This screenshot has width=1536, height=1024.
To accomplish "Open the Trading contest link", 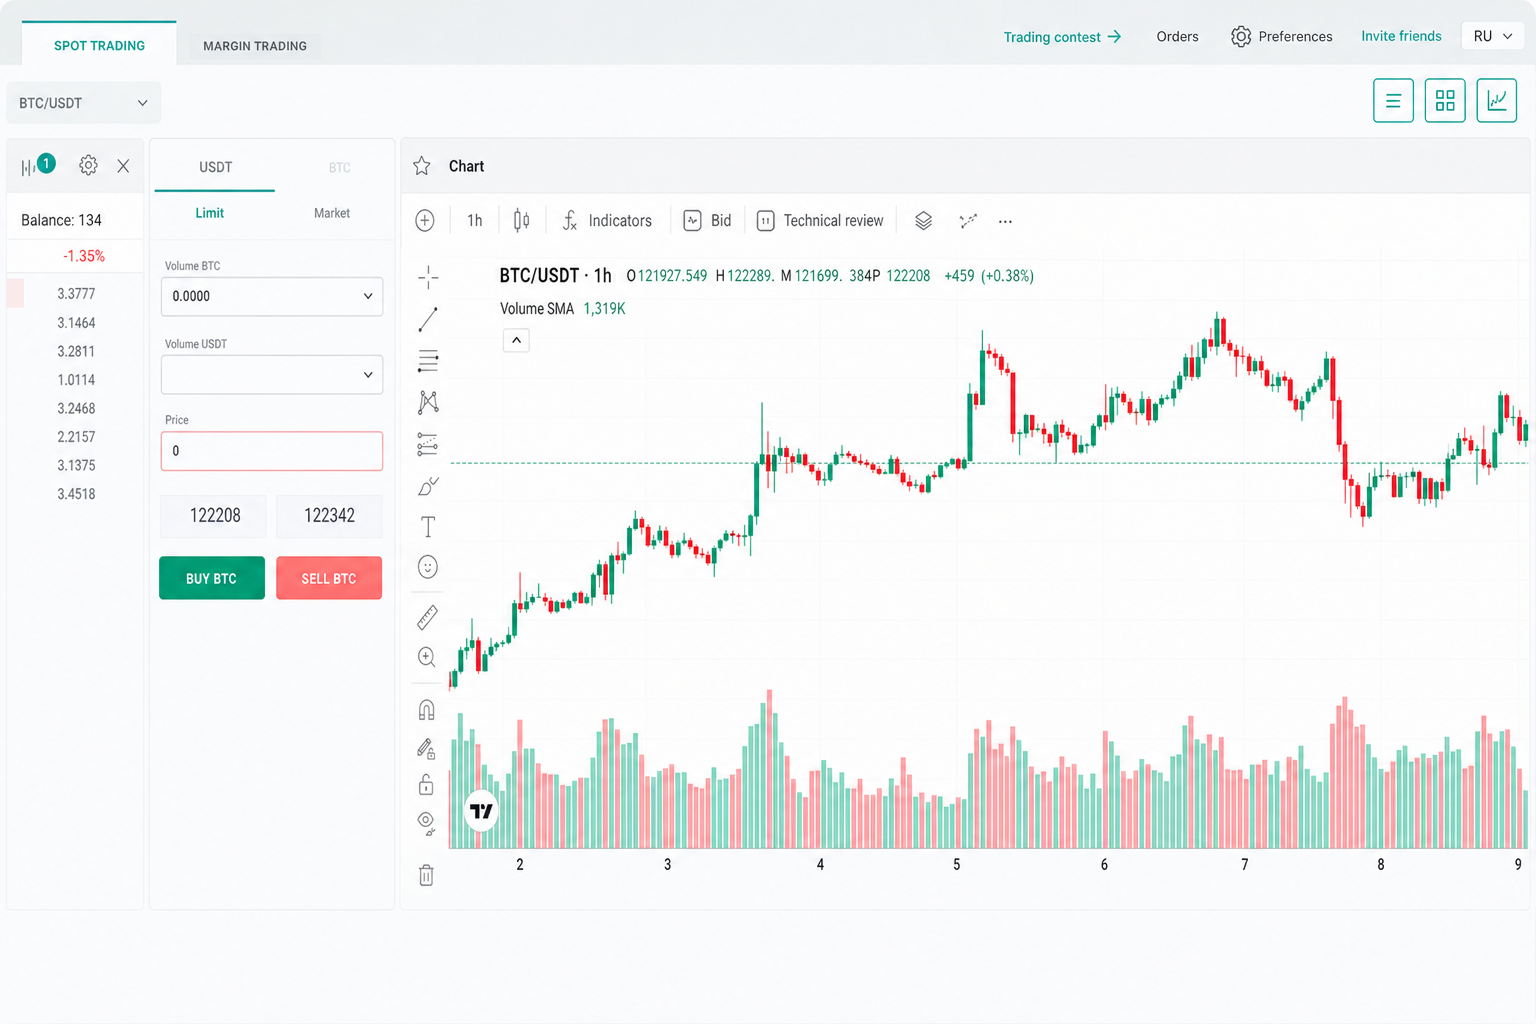I will point(1062,37).
